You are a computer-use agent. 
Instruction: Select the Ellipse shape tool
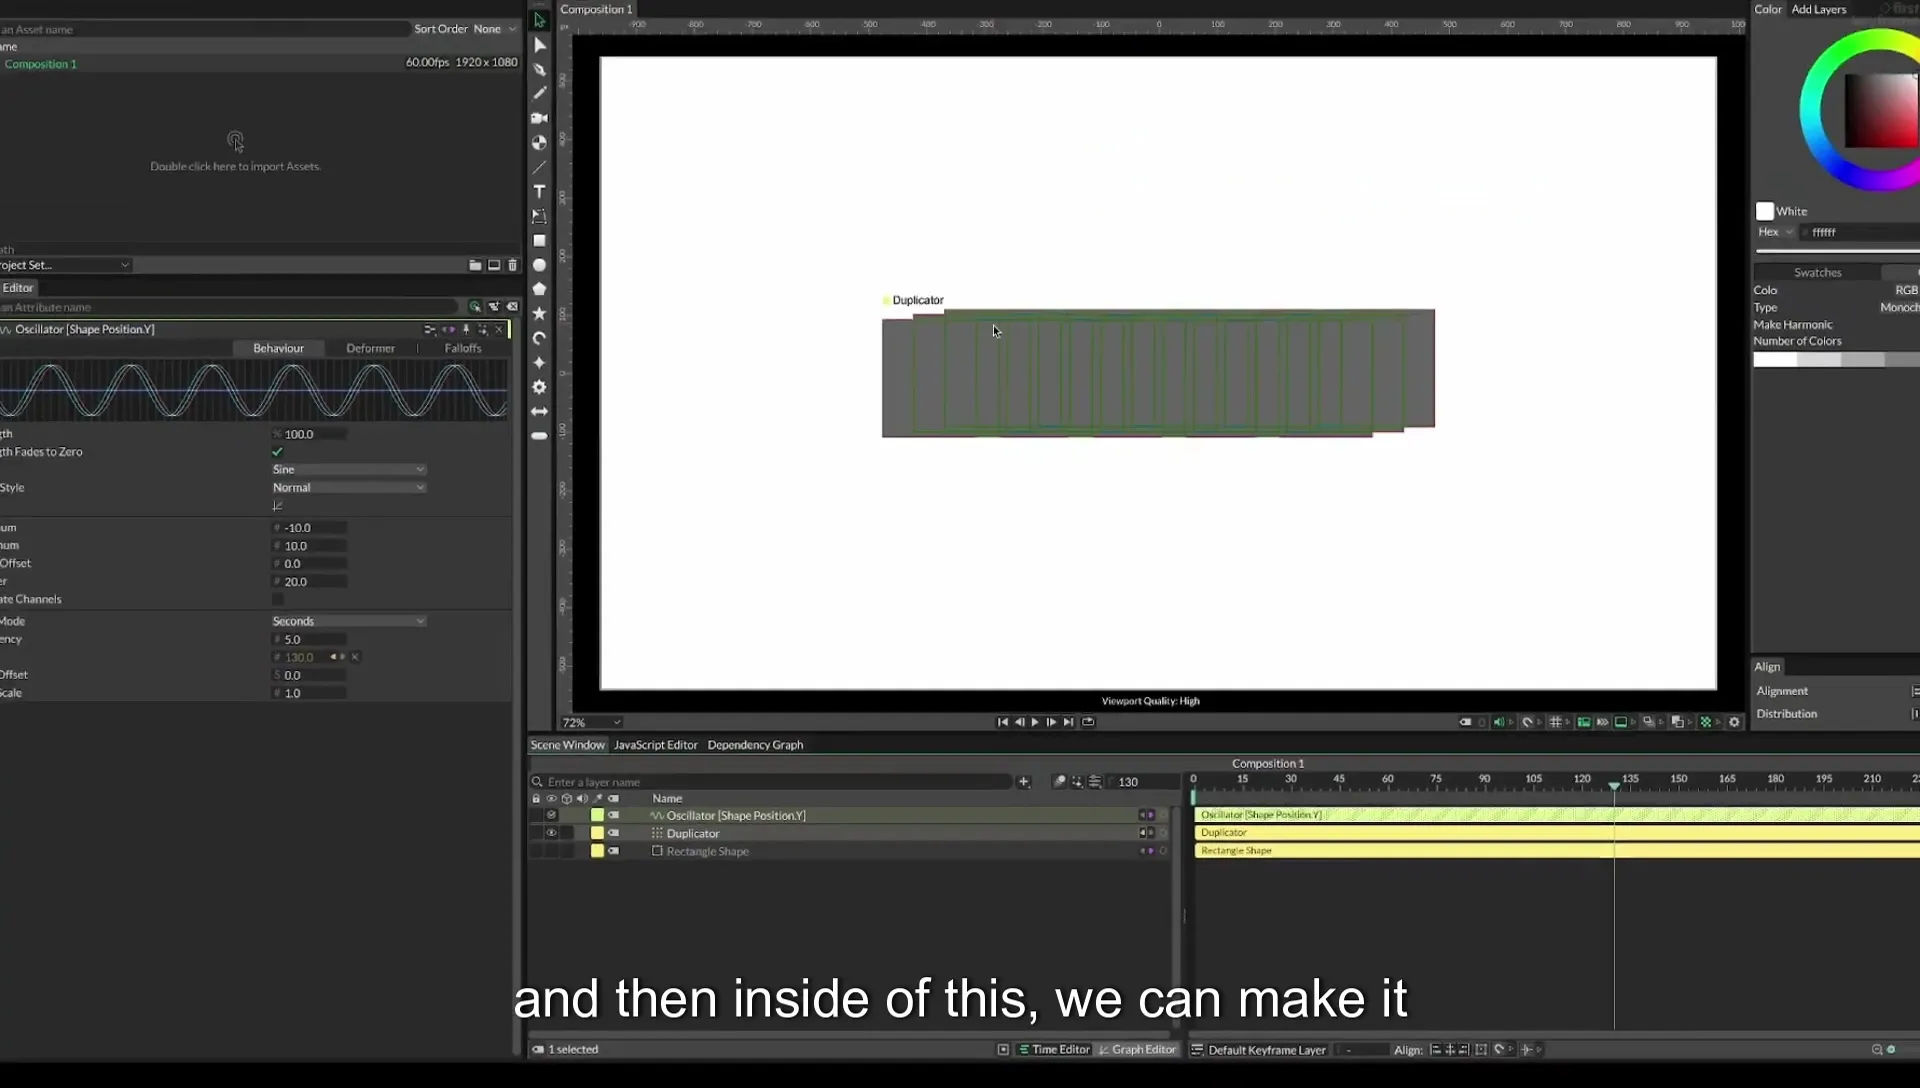pyautogui.click(x=539, y=265)
